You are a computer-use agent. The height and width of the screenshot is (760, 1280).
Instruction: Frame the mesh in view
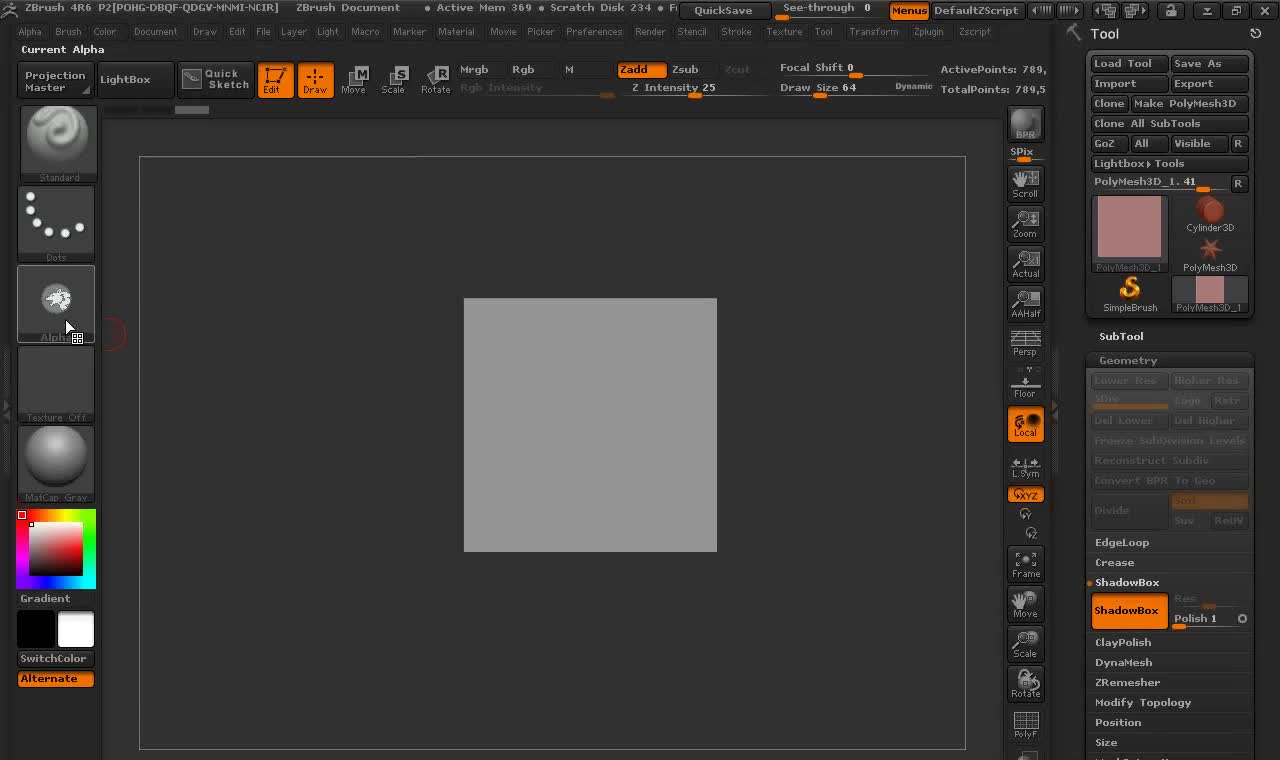click(1025, 563)
